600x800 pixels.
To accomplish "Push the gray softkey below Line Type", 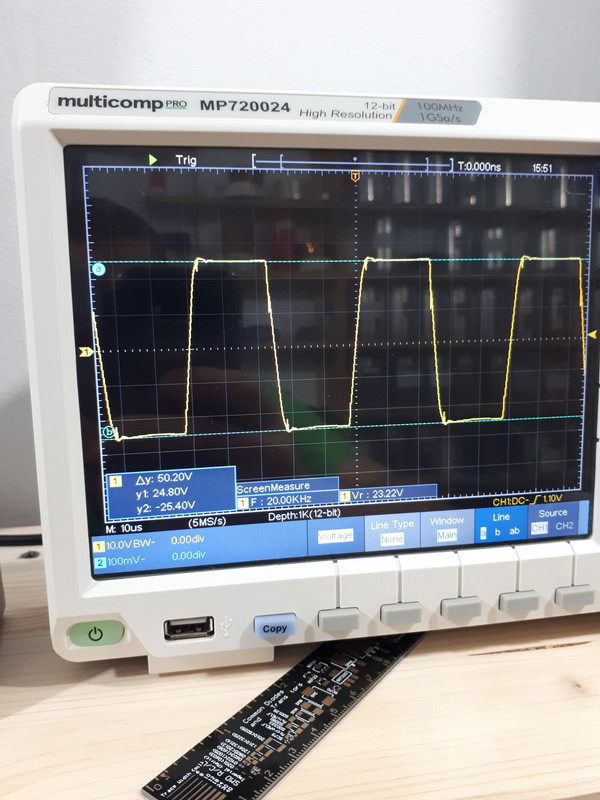I will click(x=401, y=614).
